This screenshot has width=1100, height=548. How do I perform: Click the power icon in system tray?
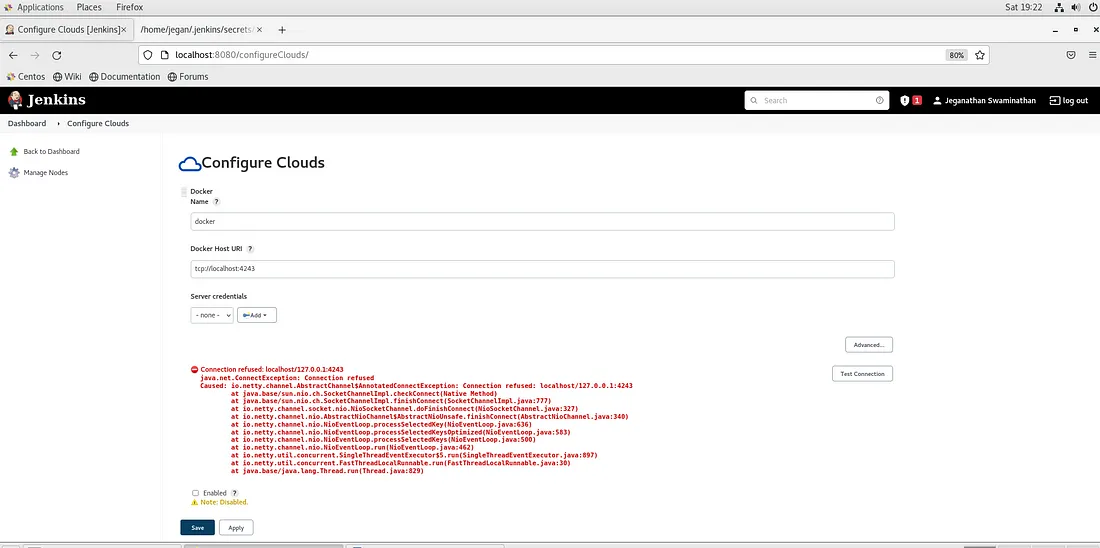click(1092, 7)
